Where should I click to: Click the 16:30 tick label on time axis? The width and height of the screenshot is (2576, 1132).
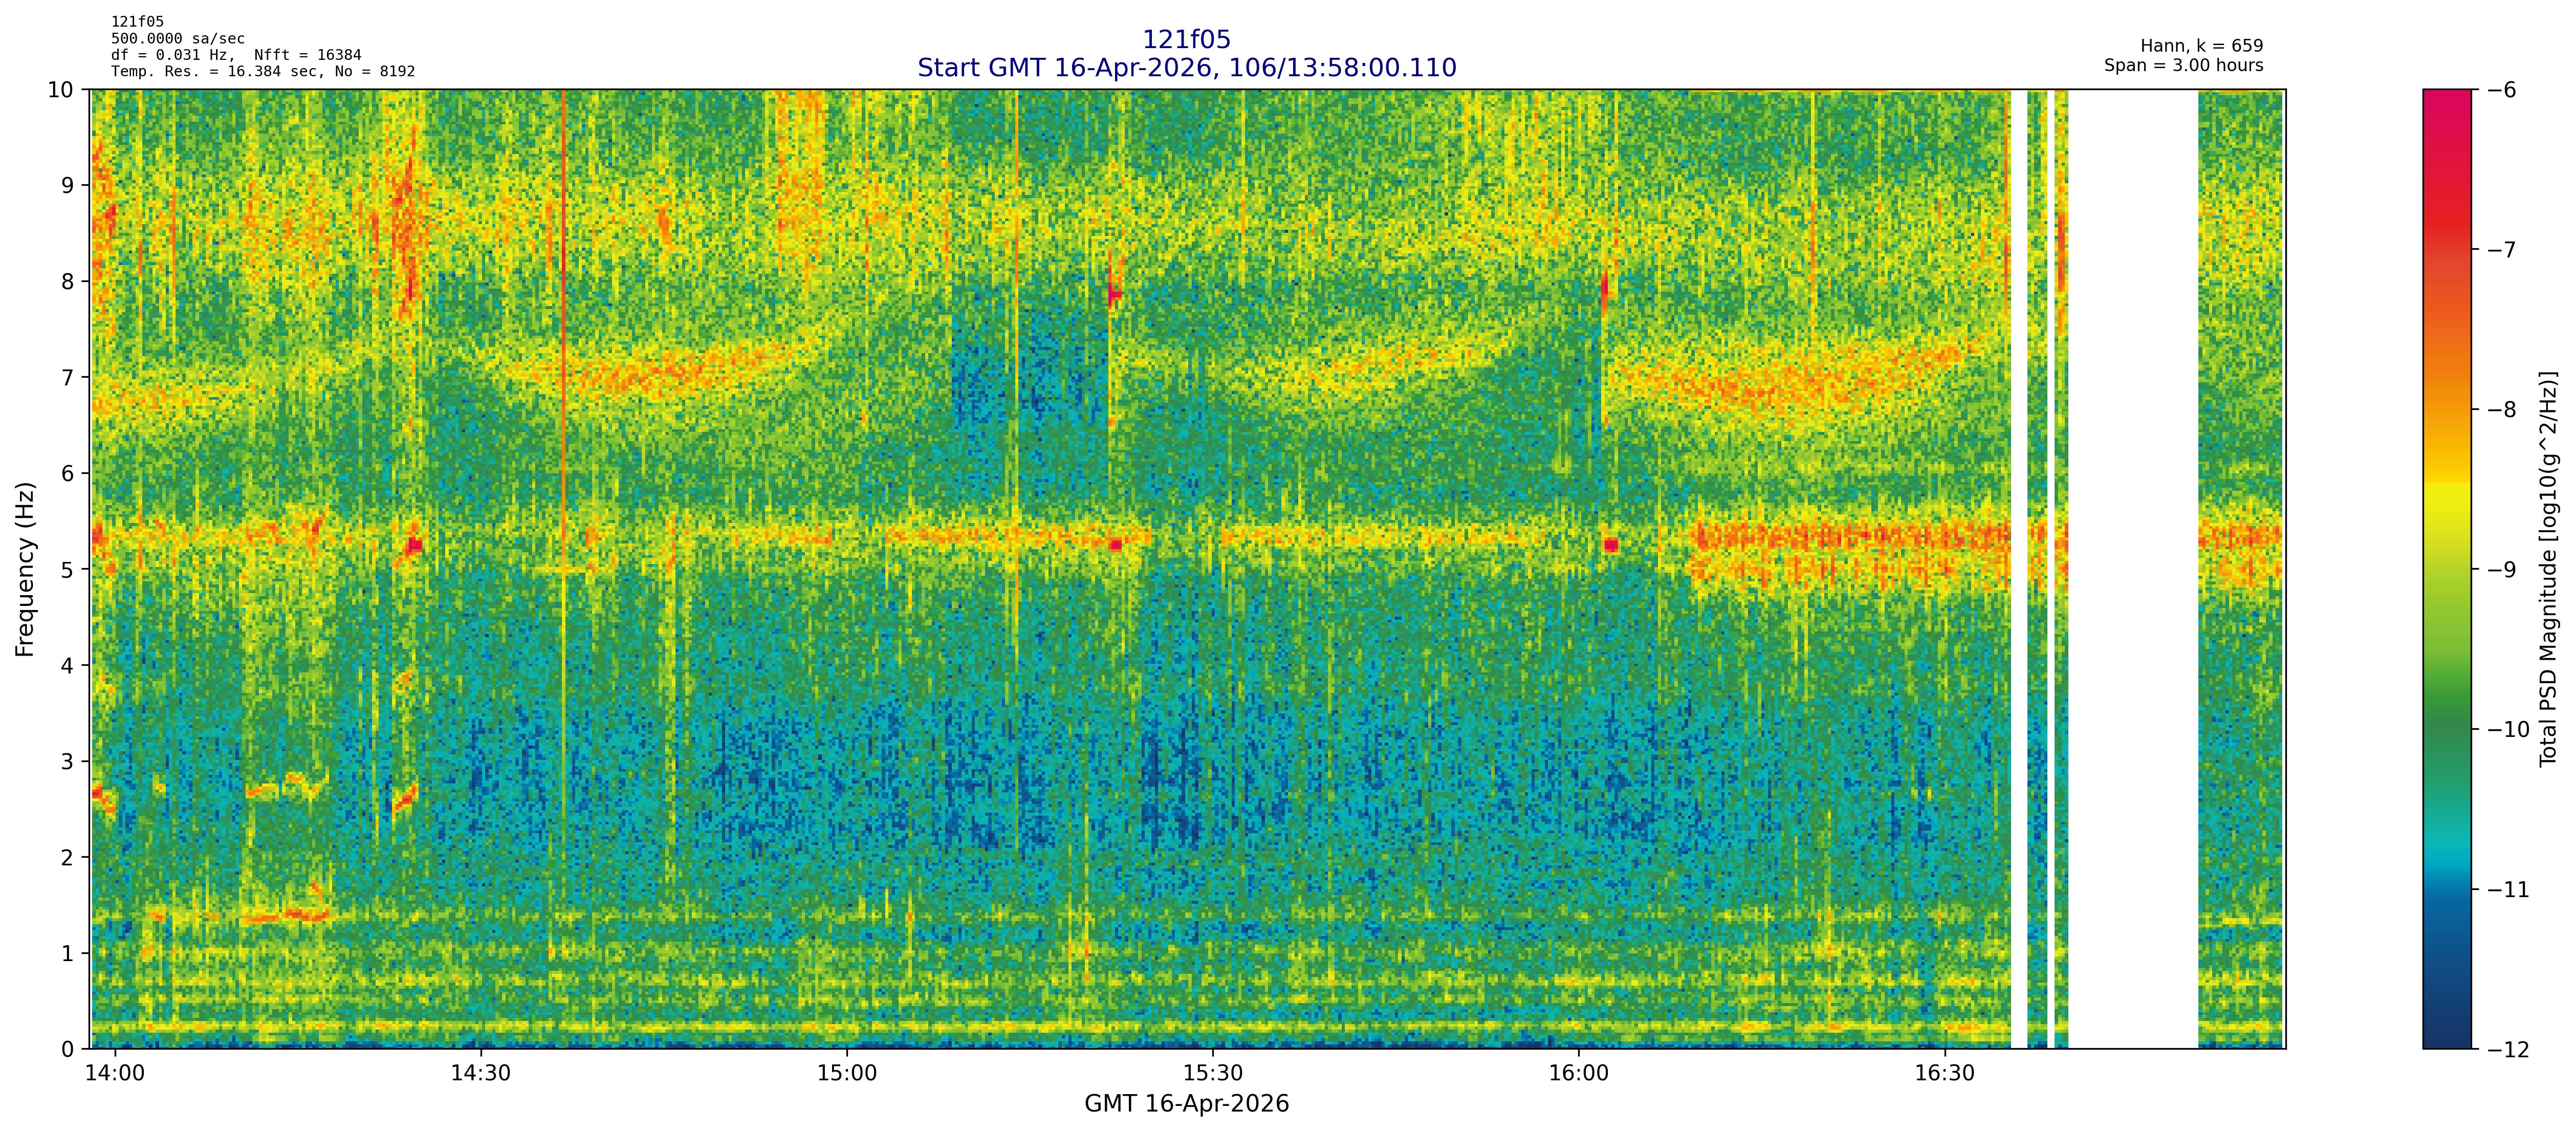click(x=1945, y=1073)
